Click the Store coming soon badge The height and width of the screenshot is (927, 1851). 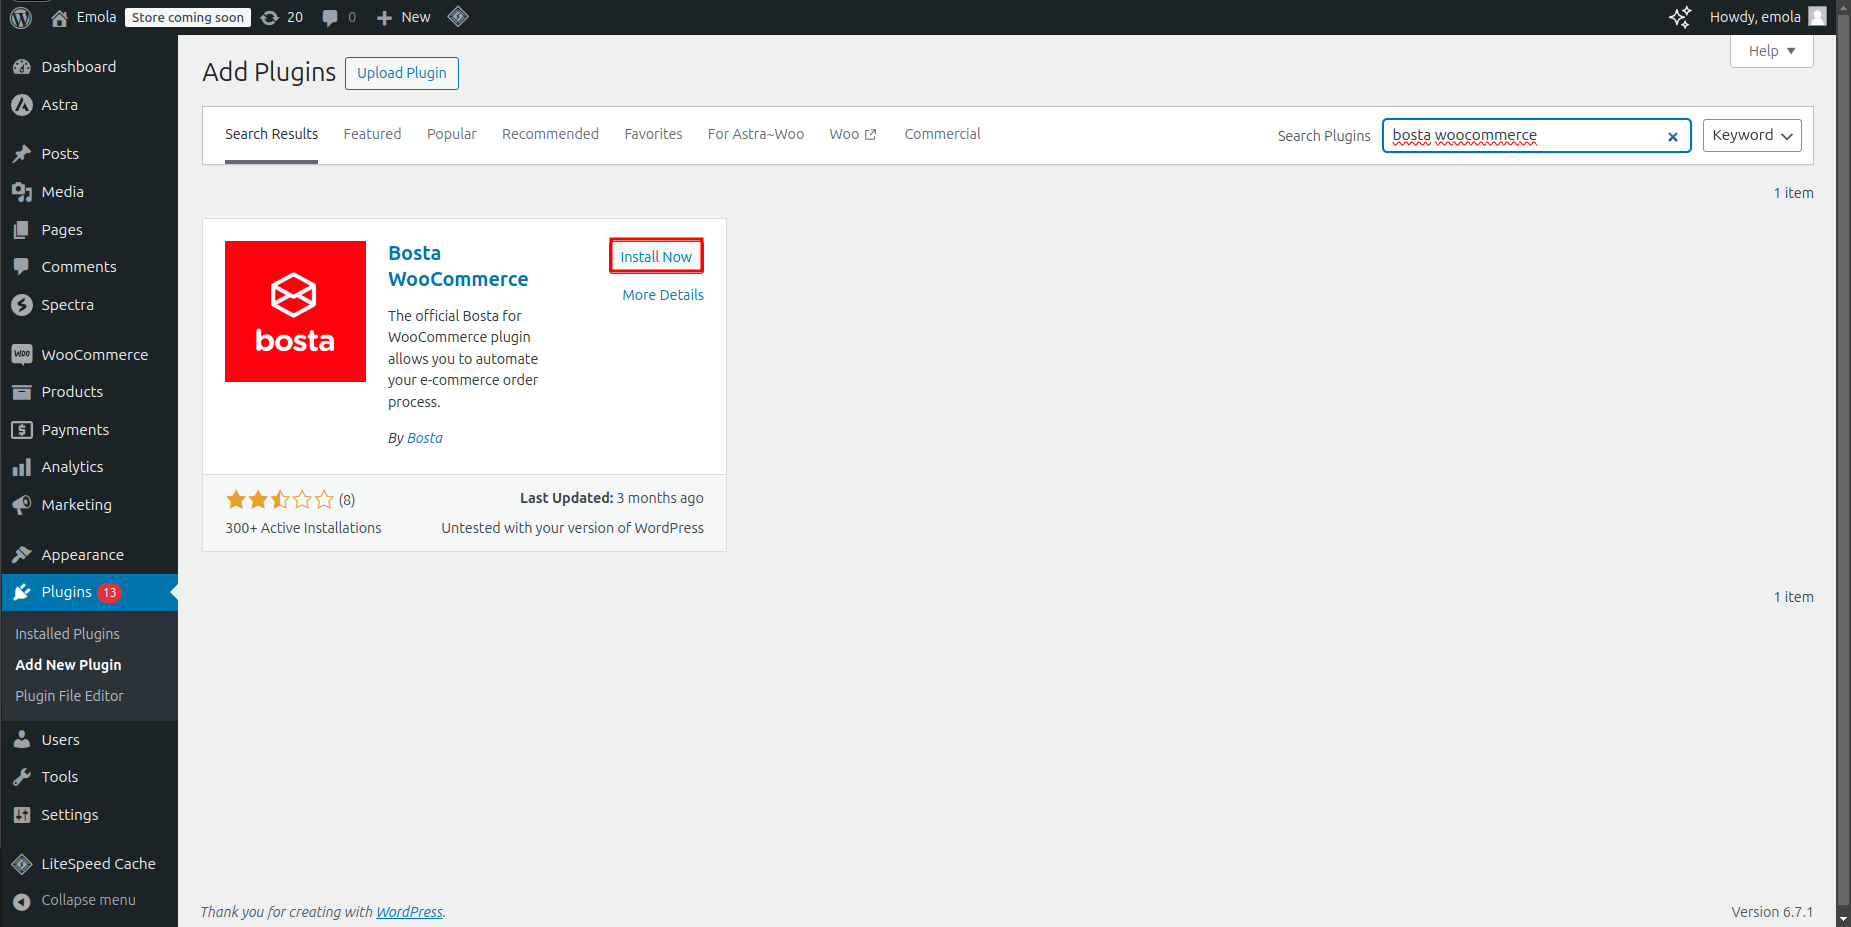point(188,17)
